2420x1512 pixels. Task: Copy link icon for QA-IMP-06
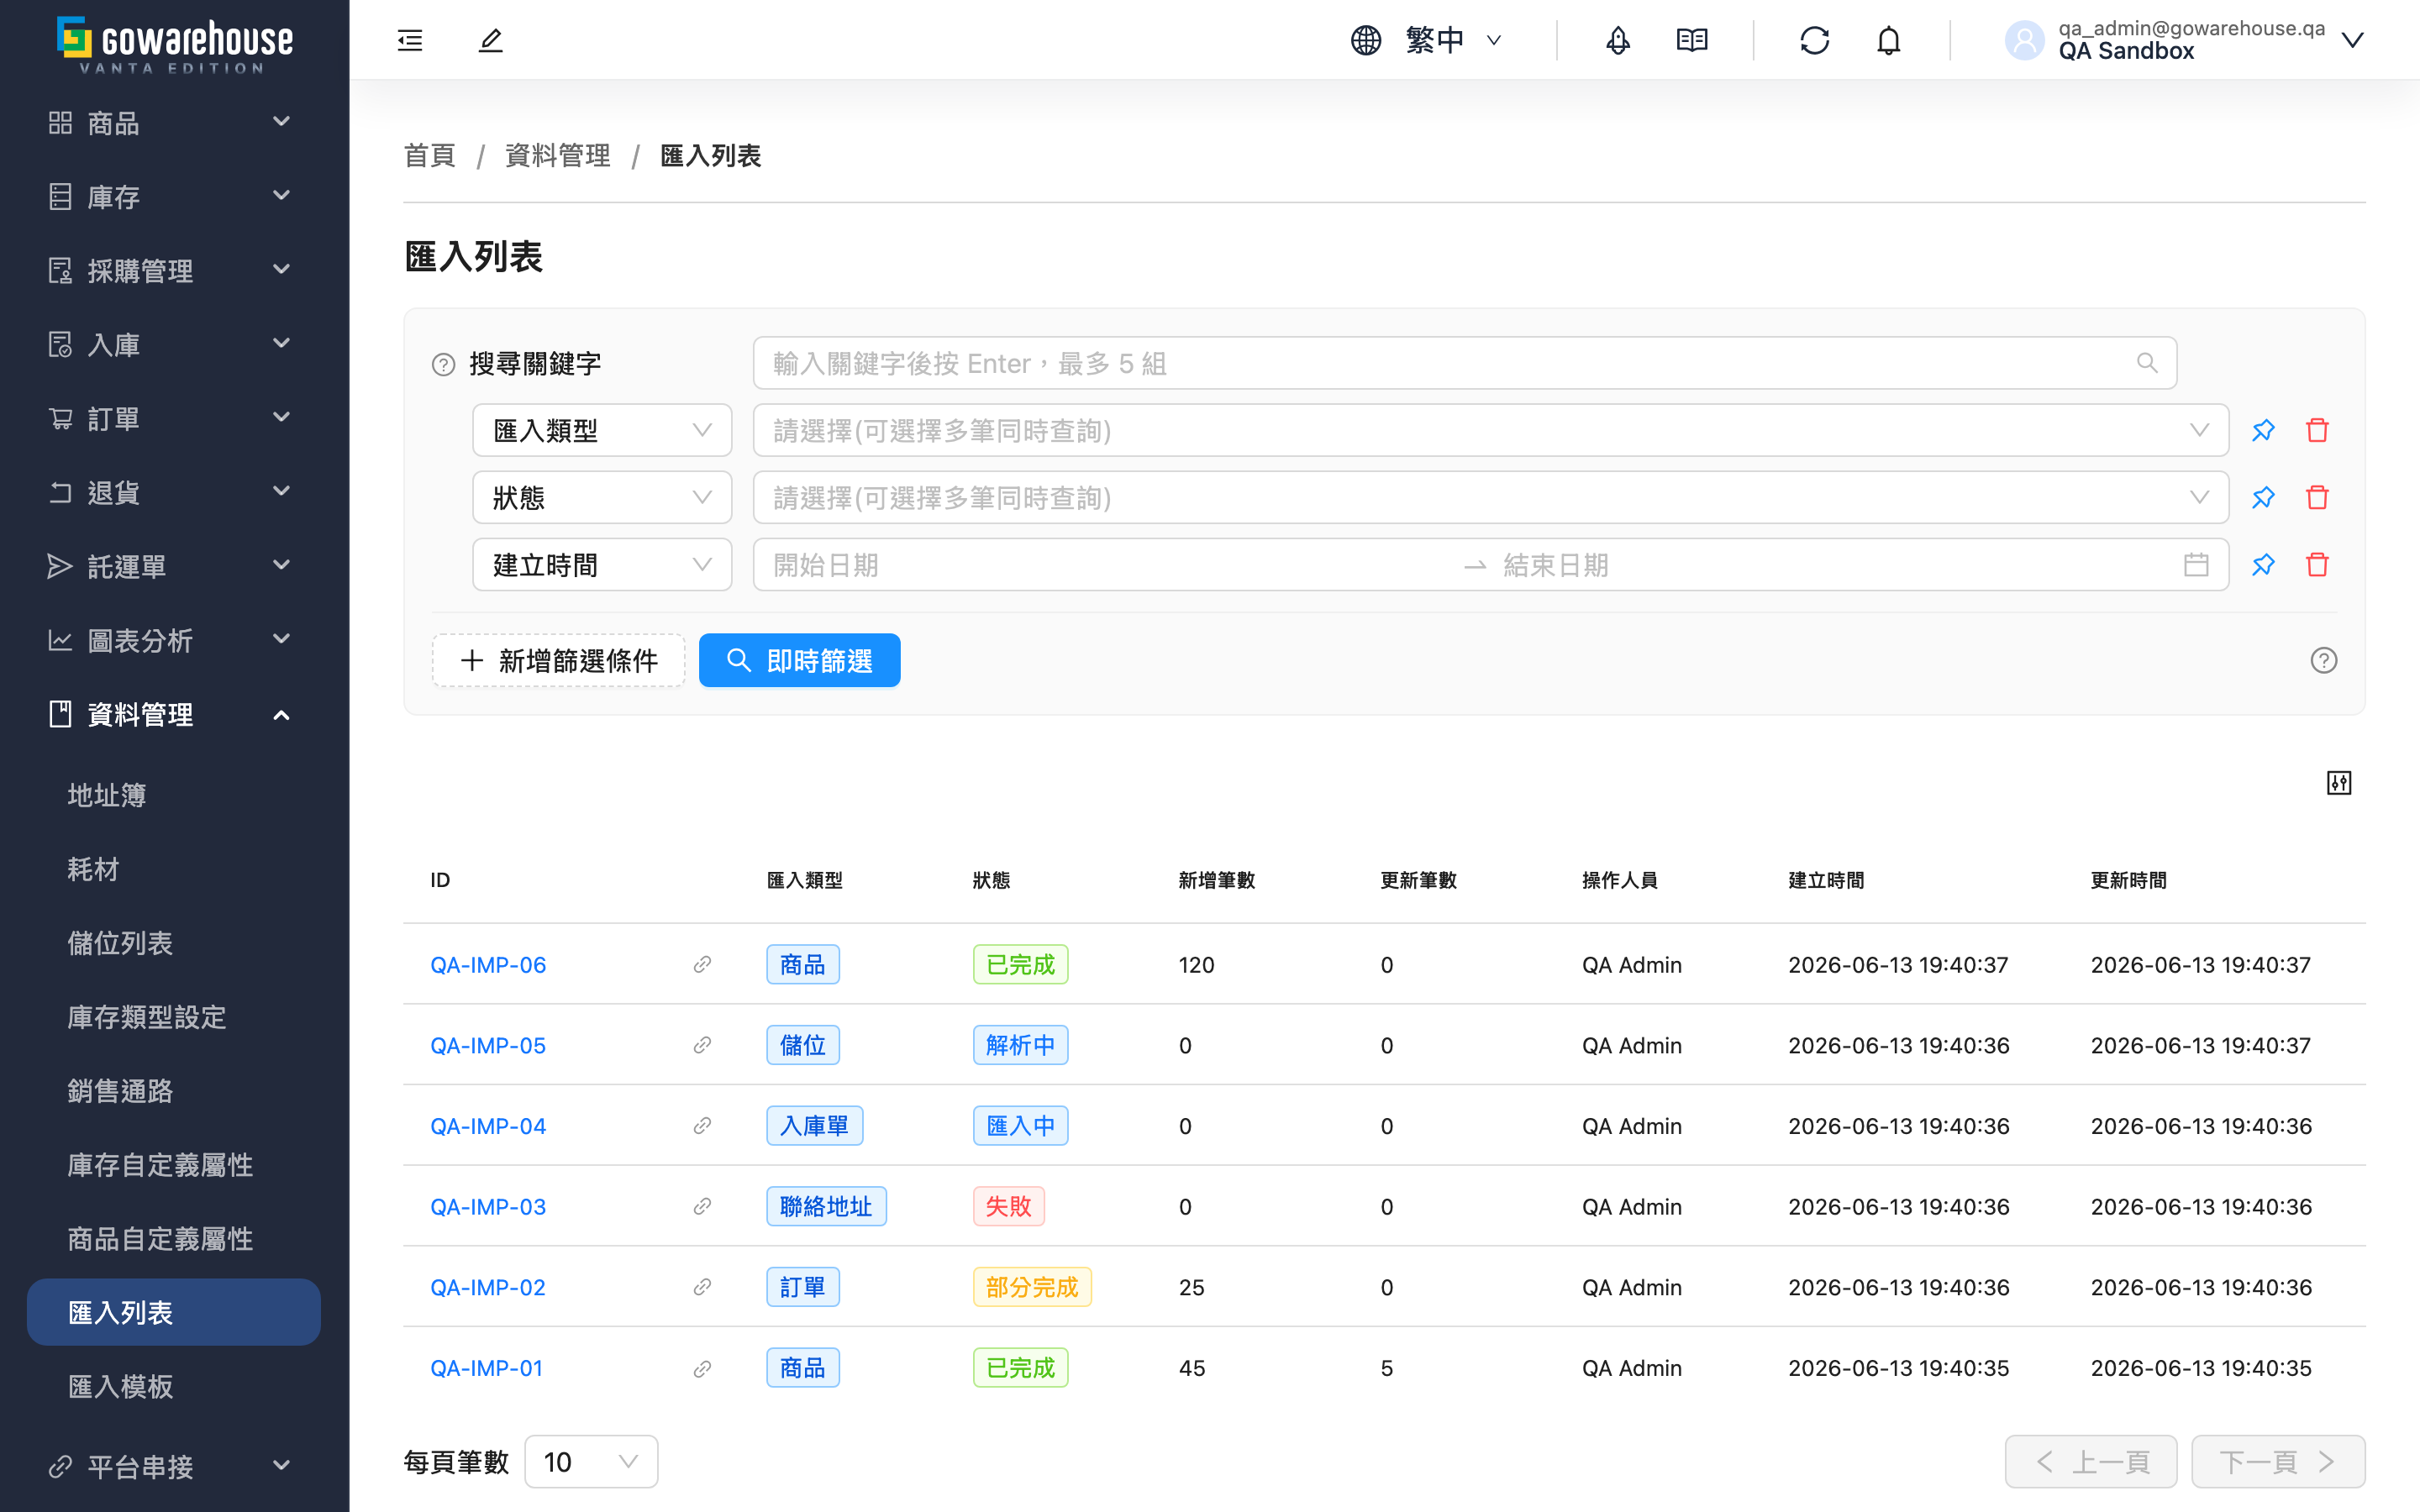click(x=702, y=964)
